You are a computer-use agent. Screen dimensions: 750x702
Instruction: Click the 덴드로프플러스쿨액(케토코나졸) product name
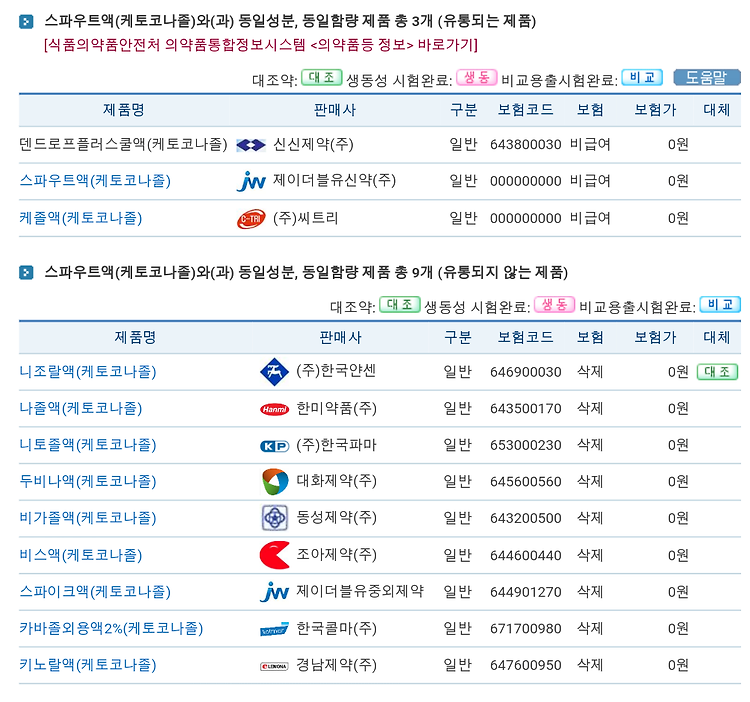click(x=123, y=144)
